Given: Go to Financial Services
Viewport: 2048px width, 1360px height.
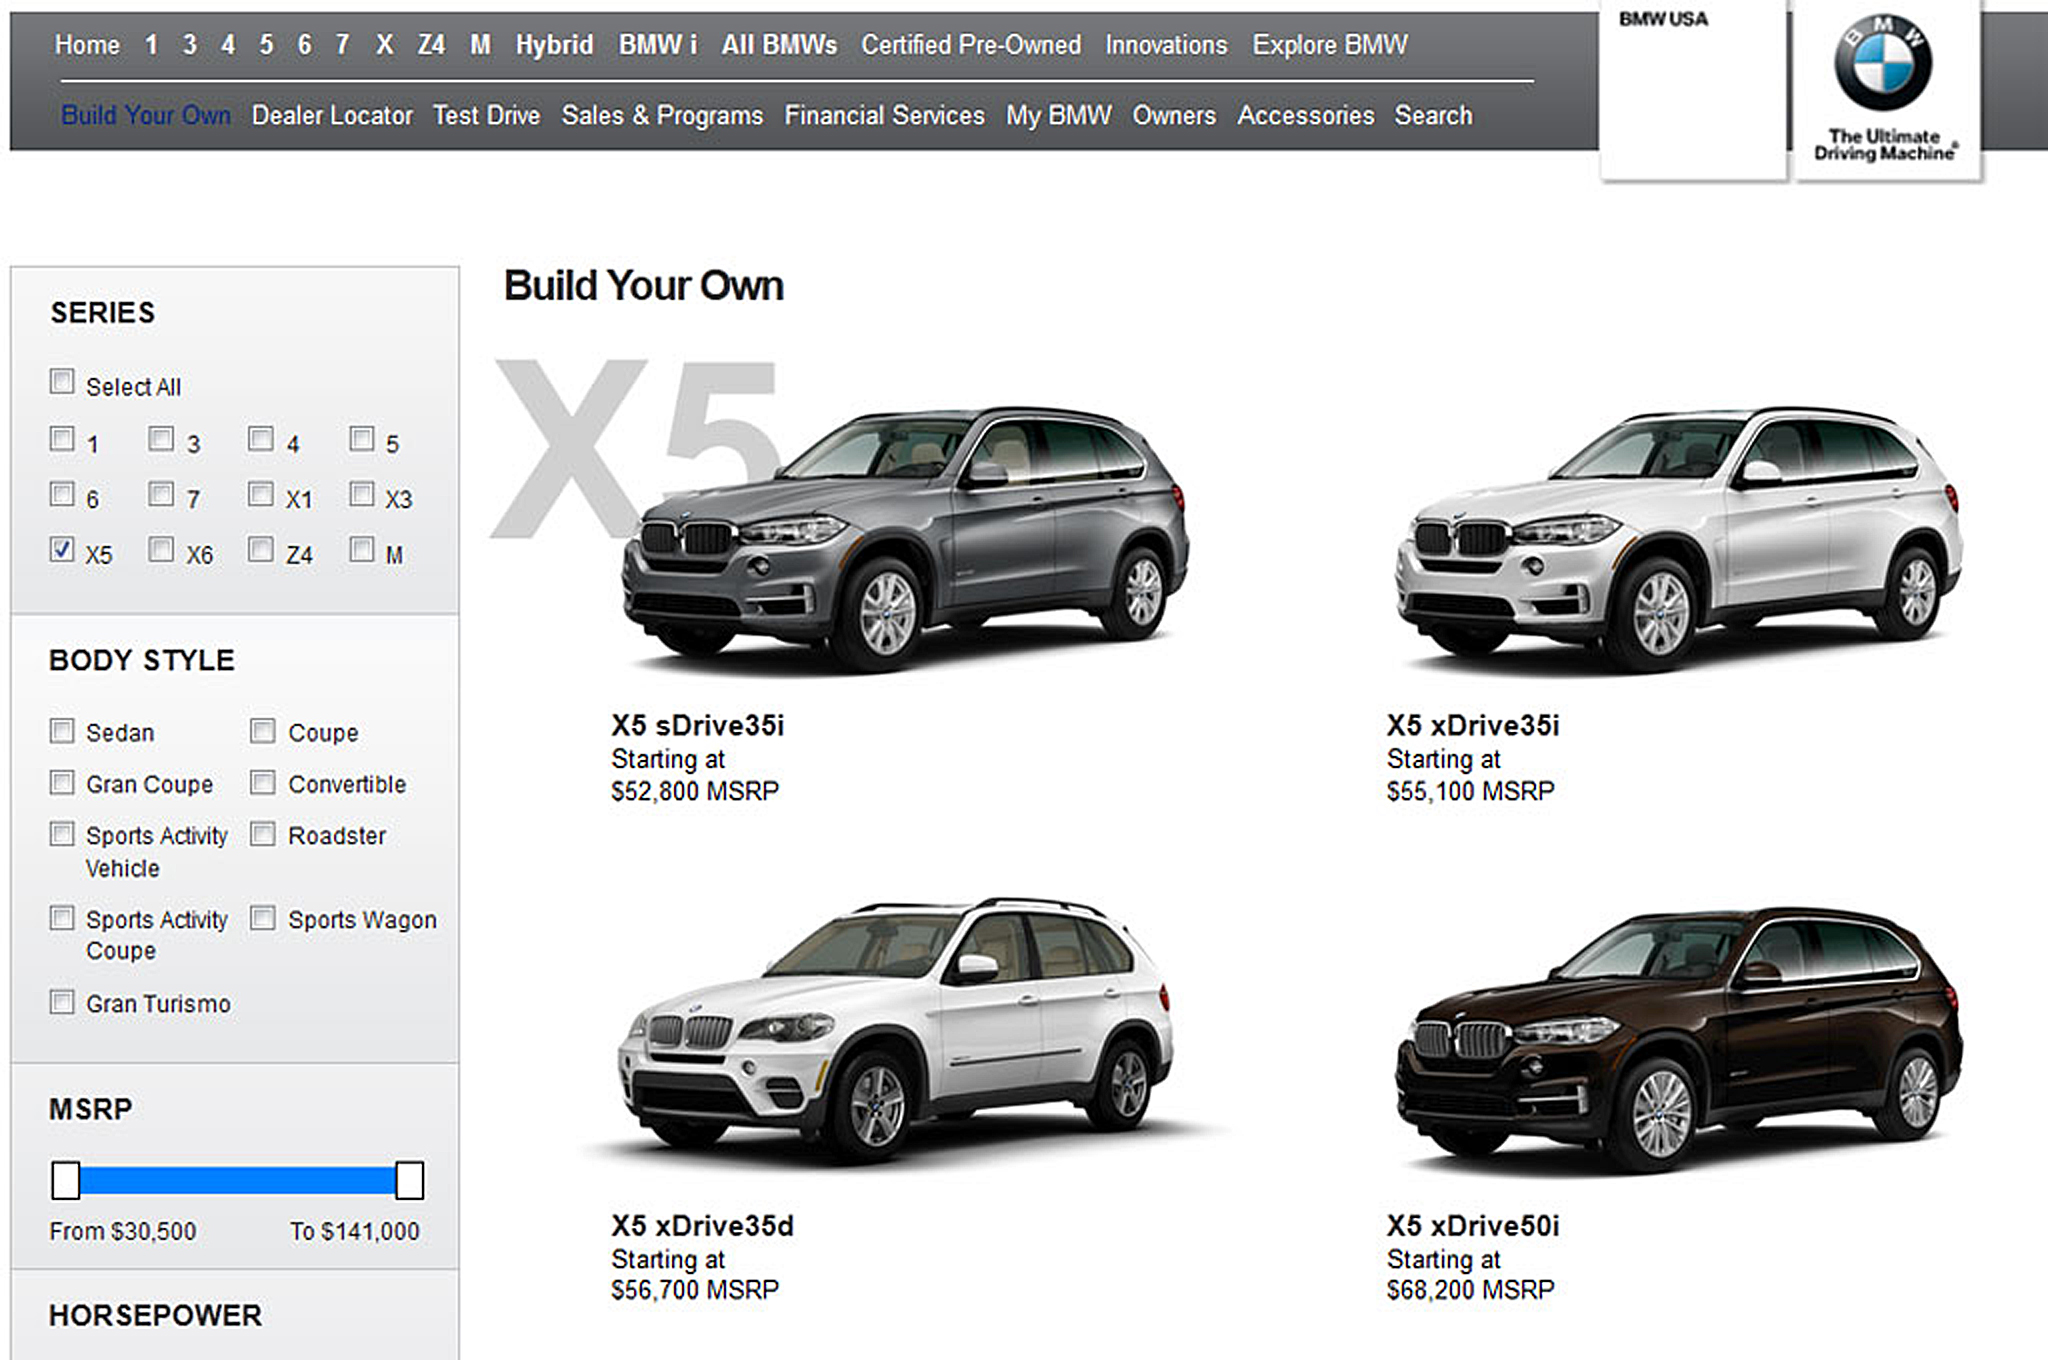Looking at the screenshot, I should [x=884, y=115].
